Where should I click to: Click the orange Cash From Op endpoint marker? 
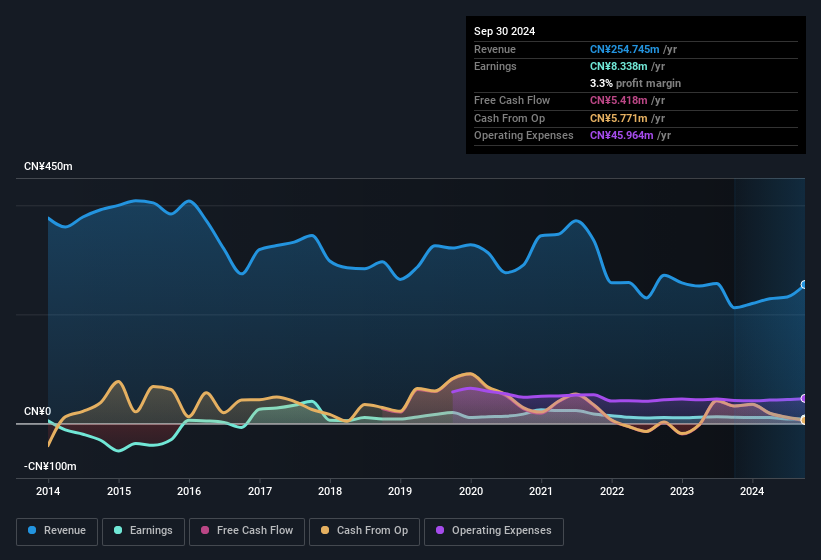pos(804,419)
